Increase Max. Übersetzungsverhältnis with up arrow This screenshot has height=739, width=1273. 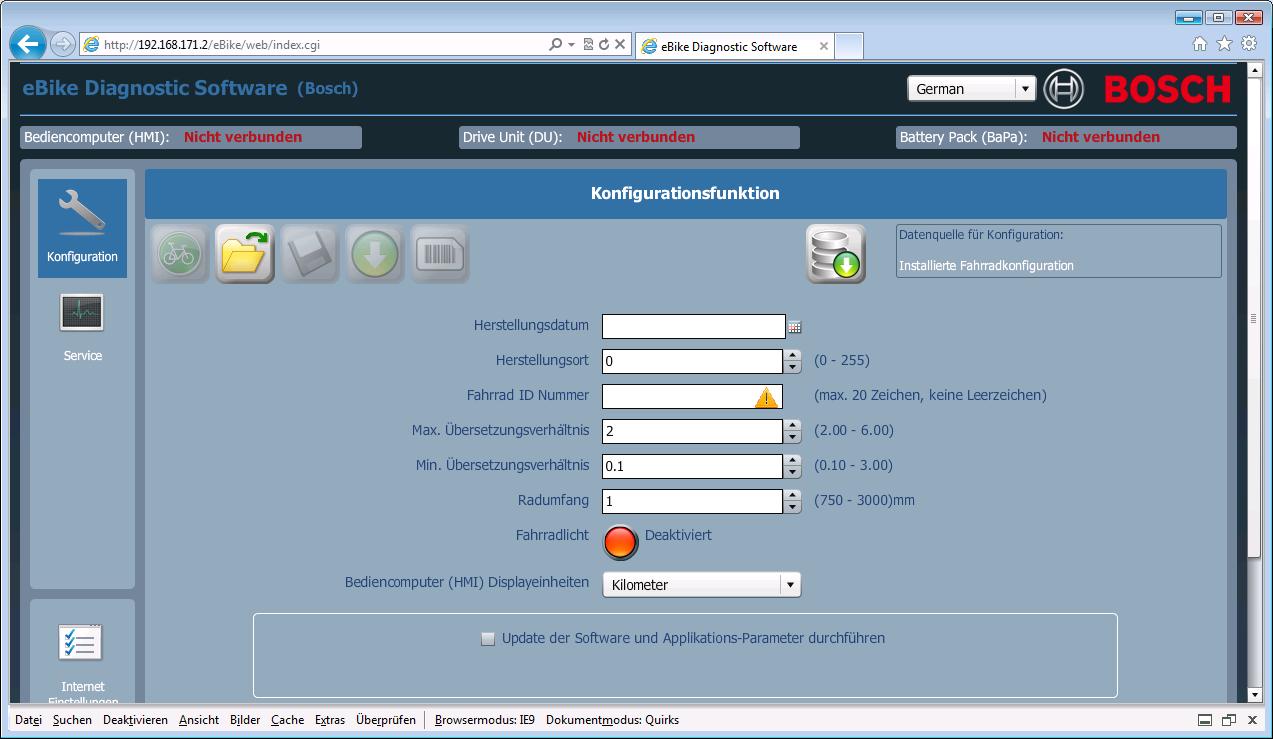[x=793, y=425]
